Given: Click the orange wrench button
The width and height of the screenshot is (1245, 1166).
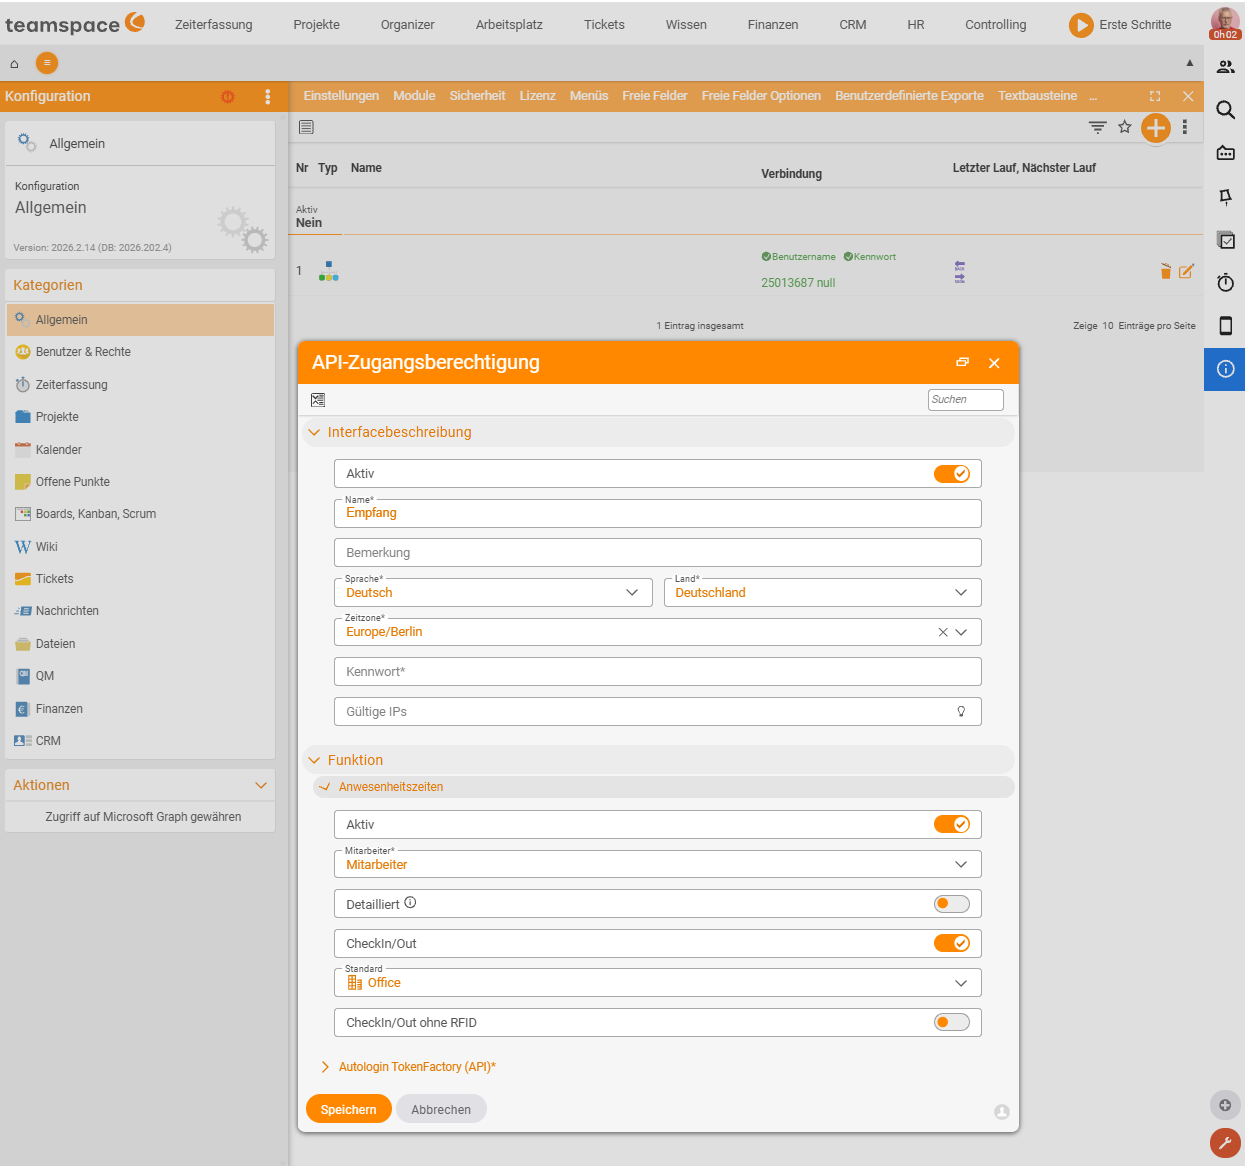Looking at the screenshot, I should click(x=1225, y=1143).
